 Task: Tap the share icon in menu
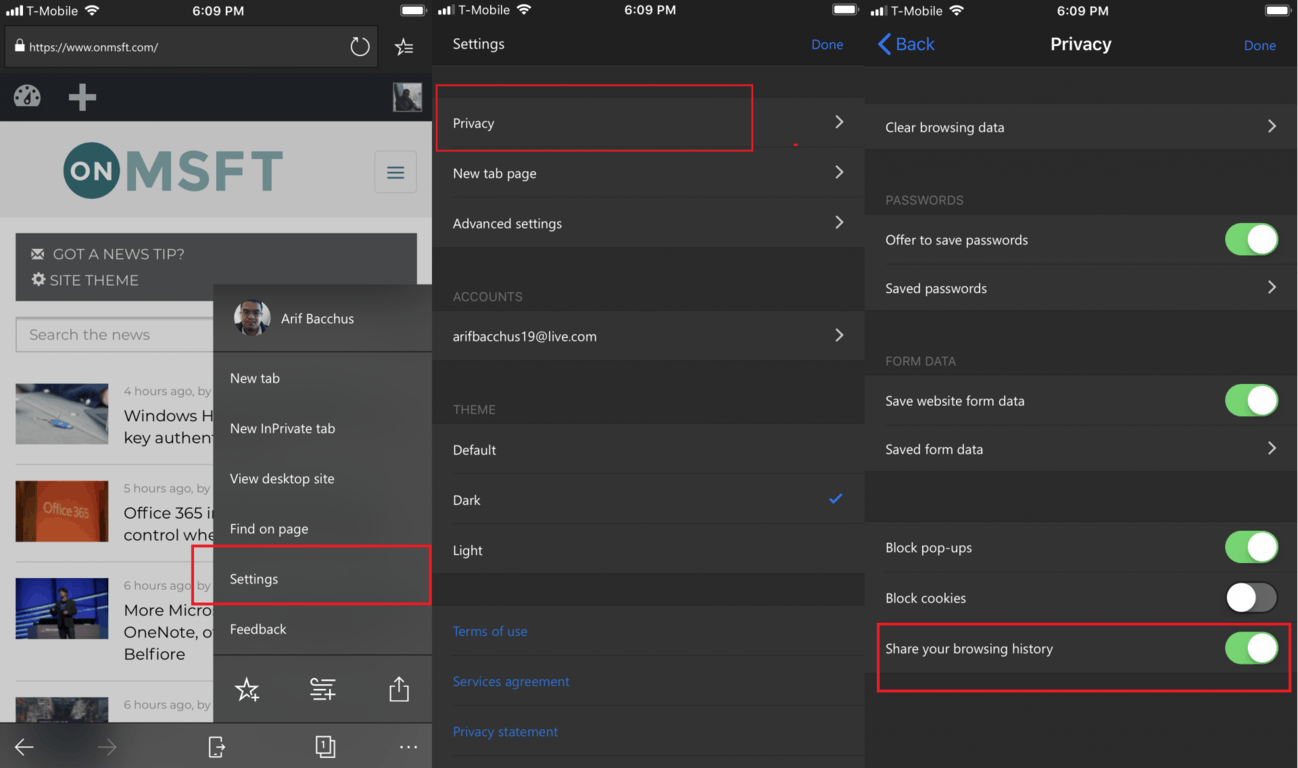click(399, 689)
